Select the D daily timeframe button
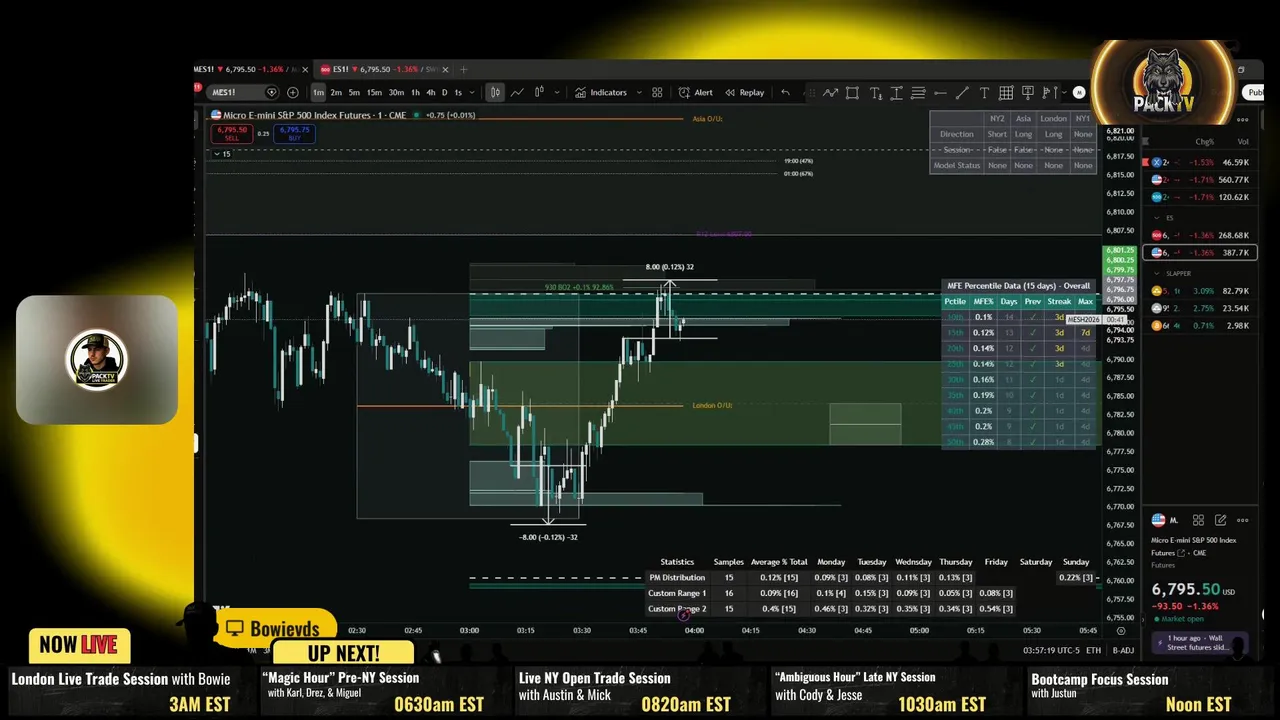 445,92
